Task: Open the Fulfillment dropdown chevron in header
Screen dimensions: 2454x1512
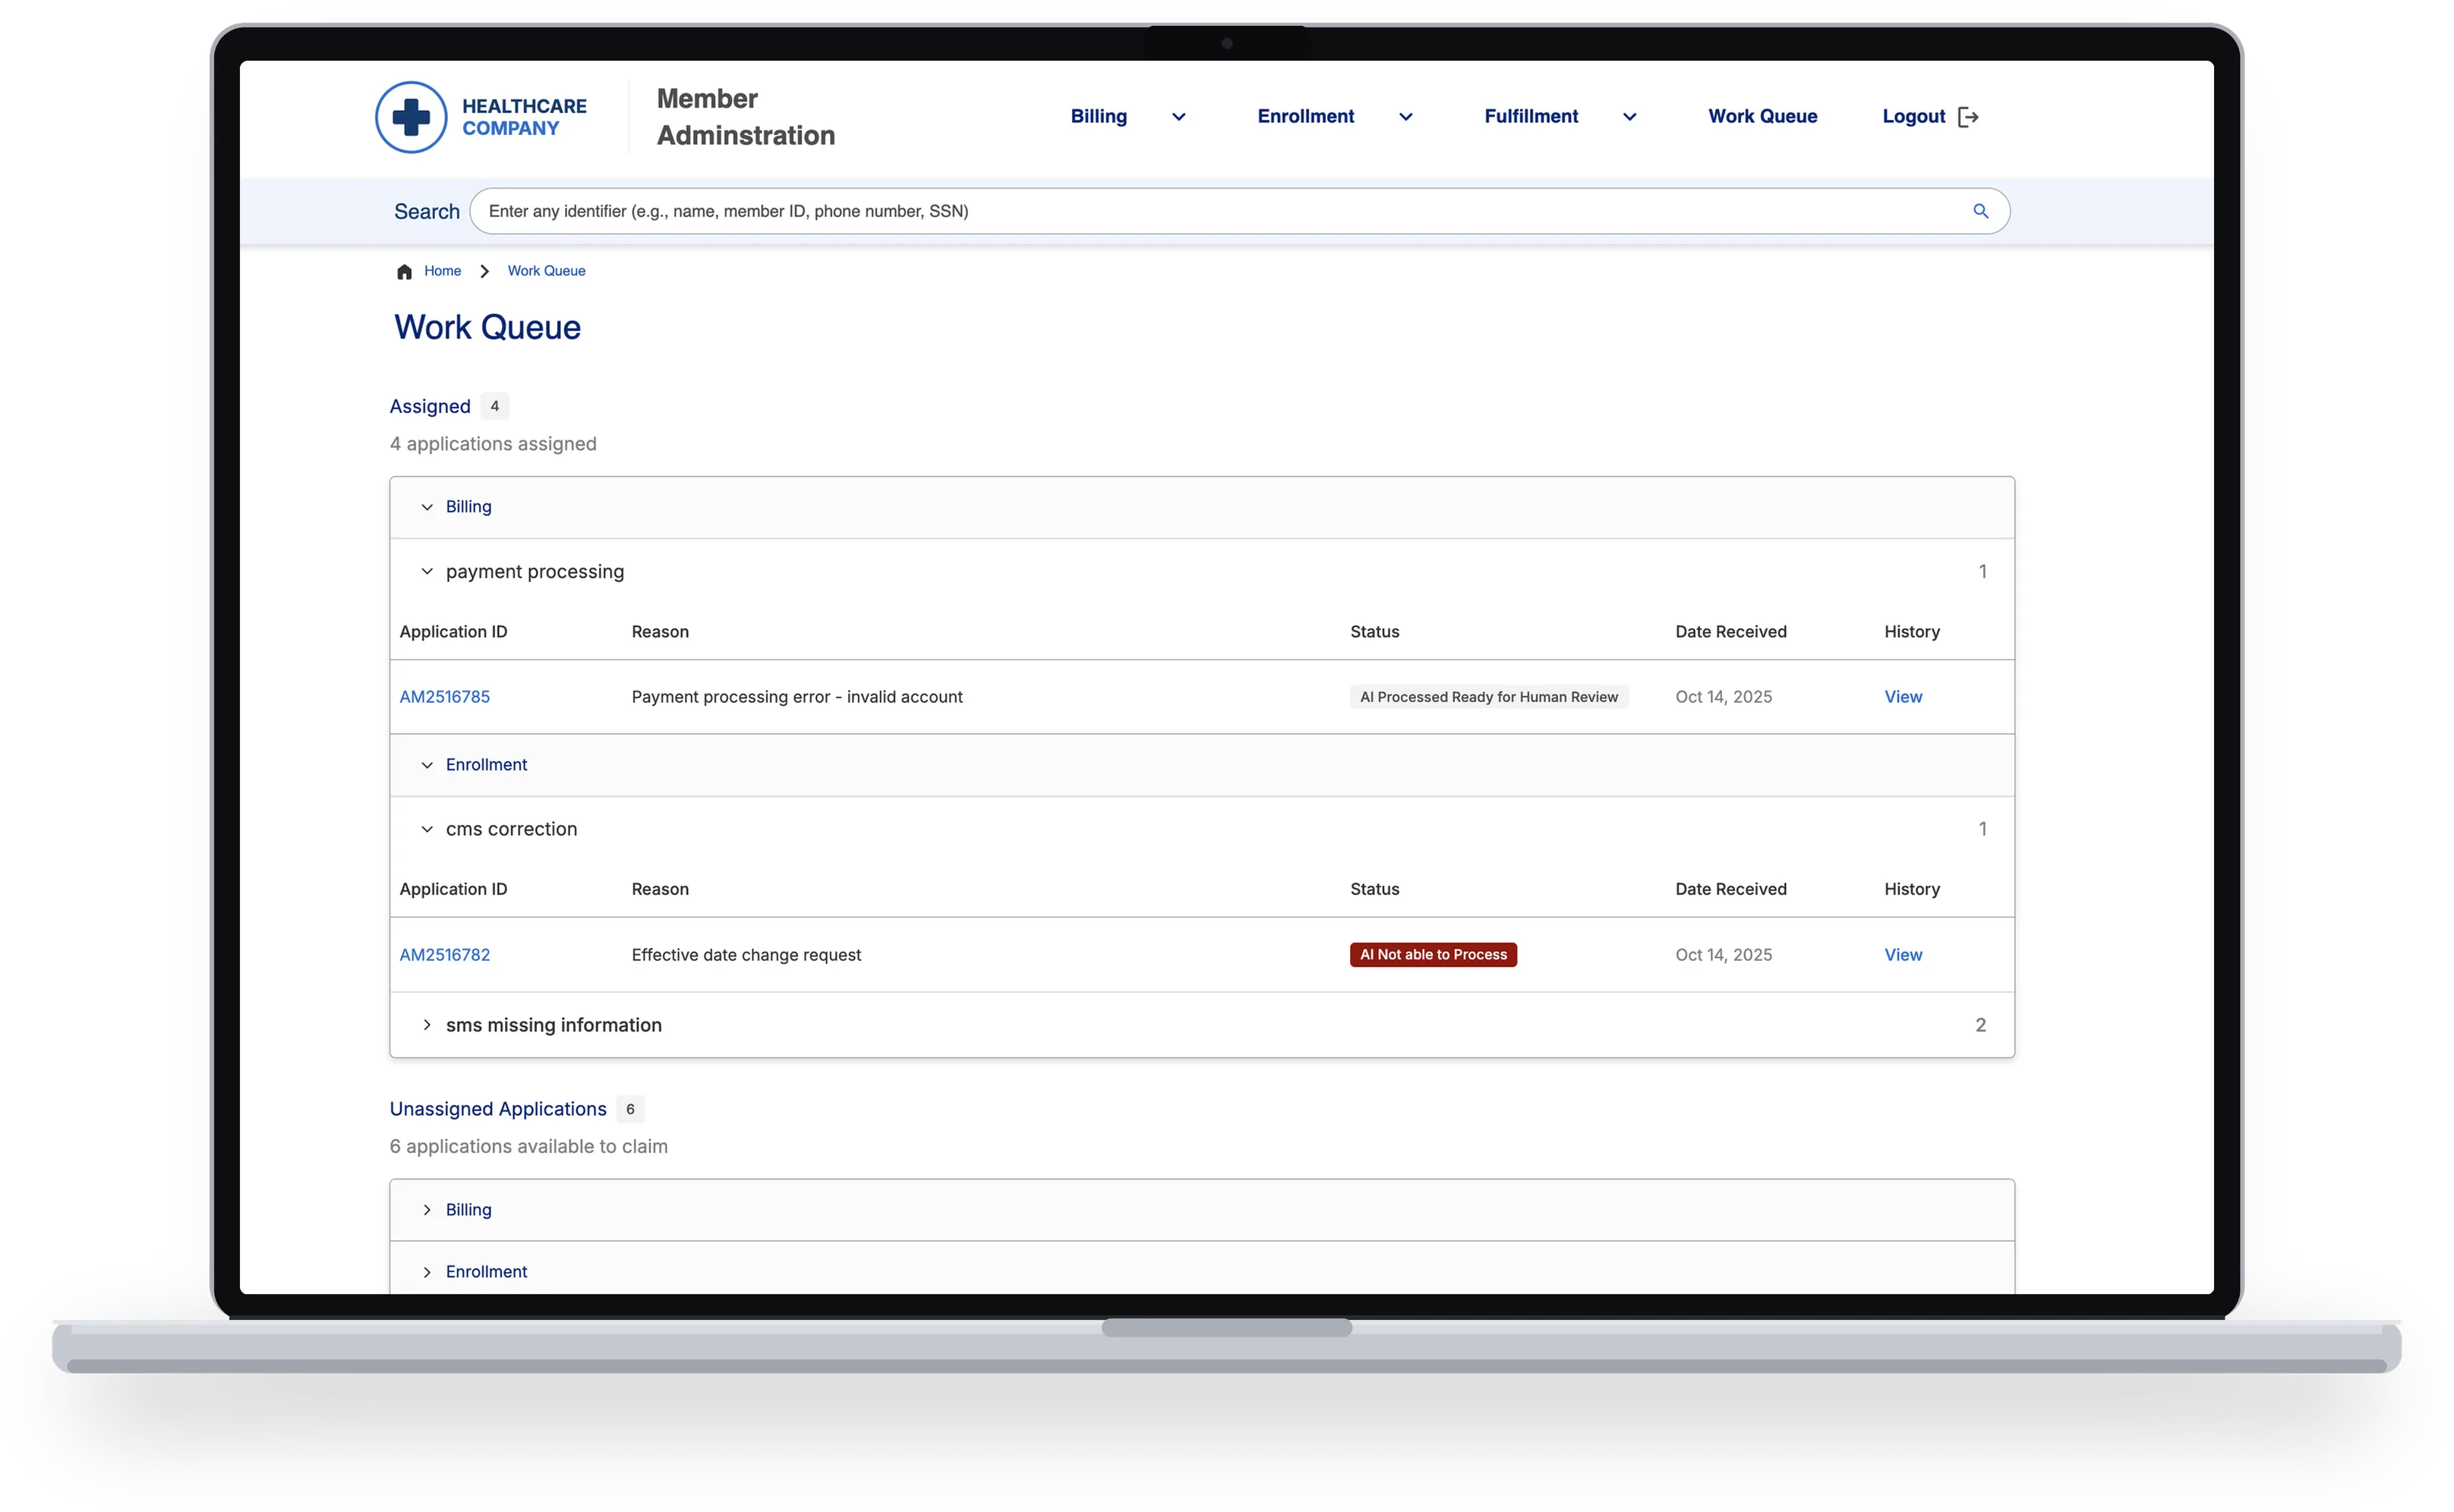Action: pyautogui.click(x=1629, y=117)
